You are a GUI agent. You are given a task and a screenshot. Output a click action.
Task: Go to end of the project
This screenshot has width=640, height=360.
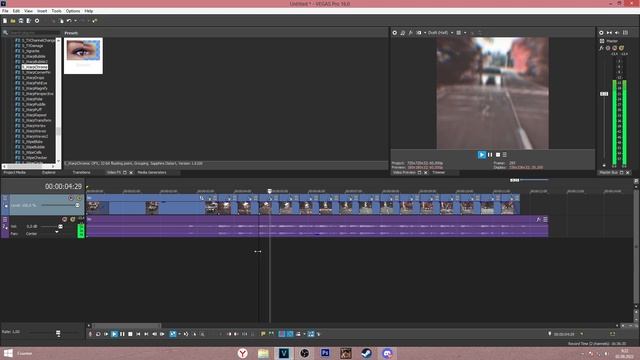(146, 334)
